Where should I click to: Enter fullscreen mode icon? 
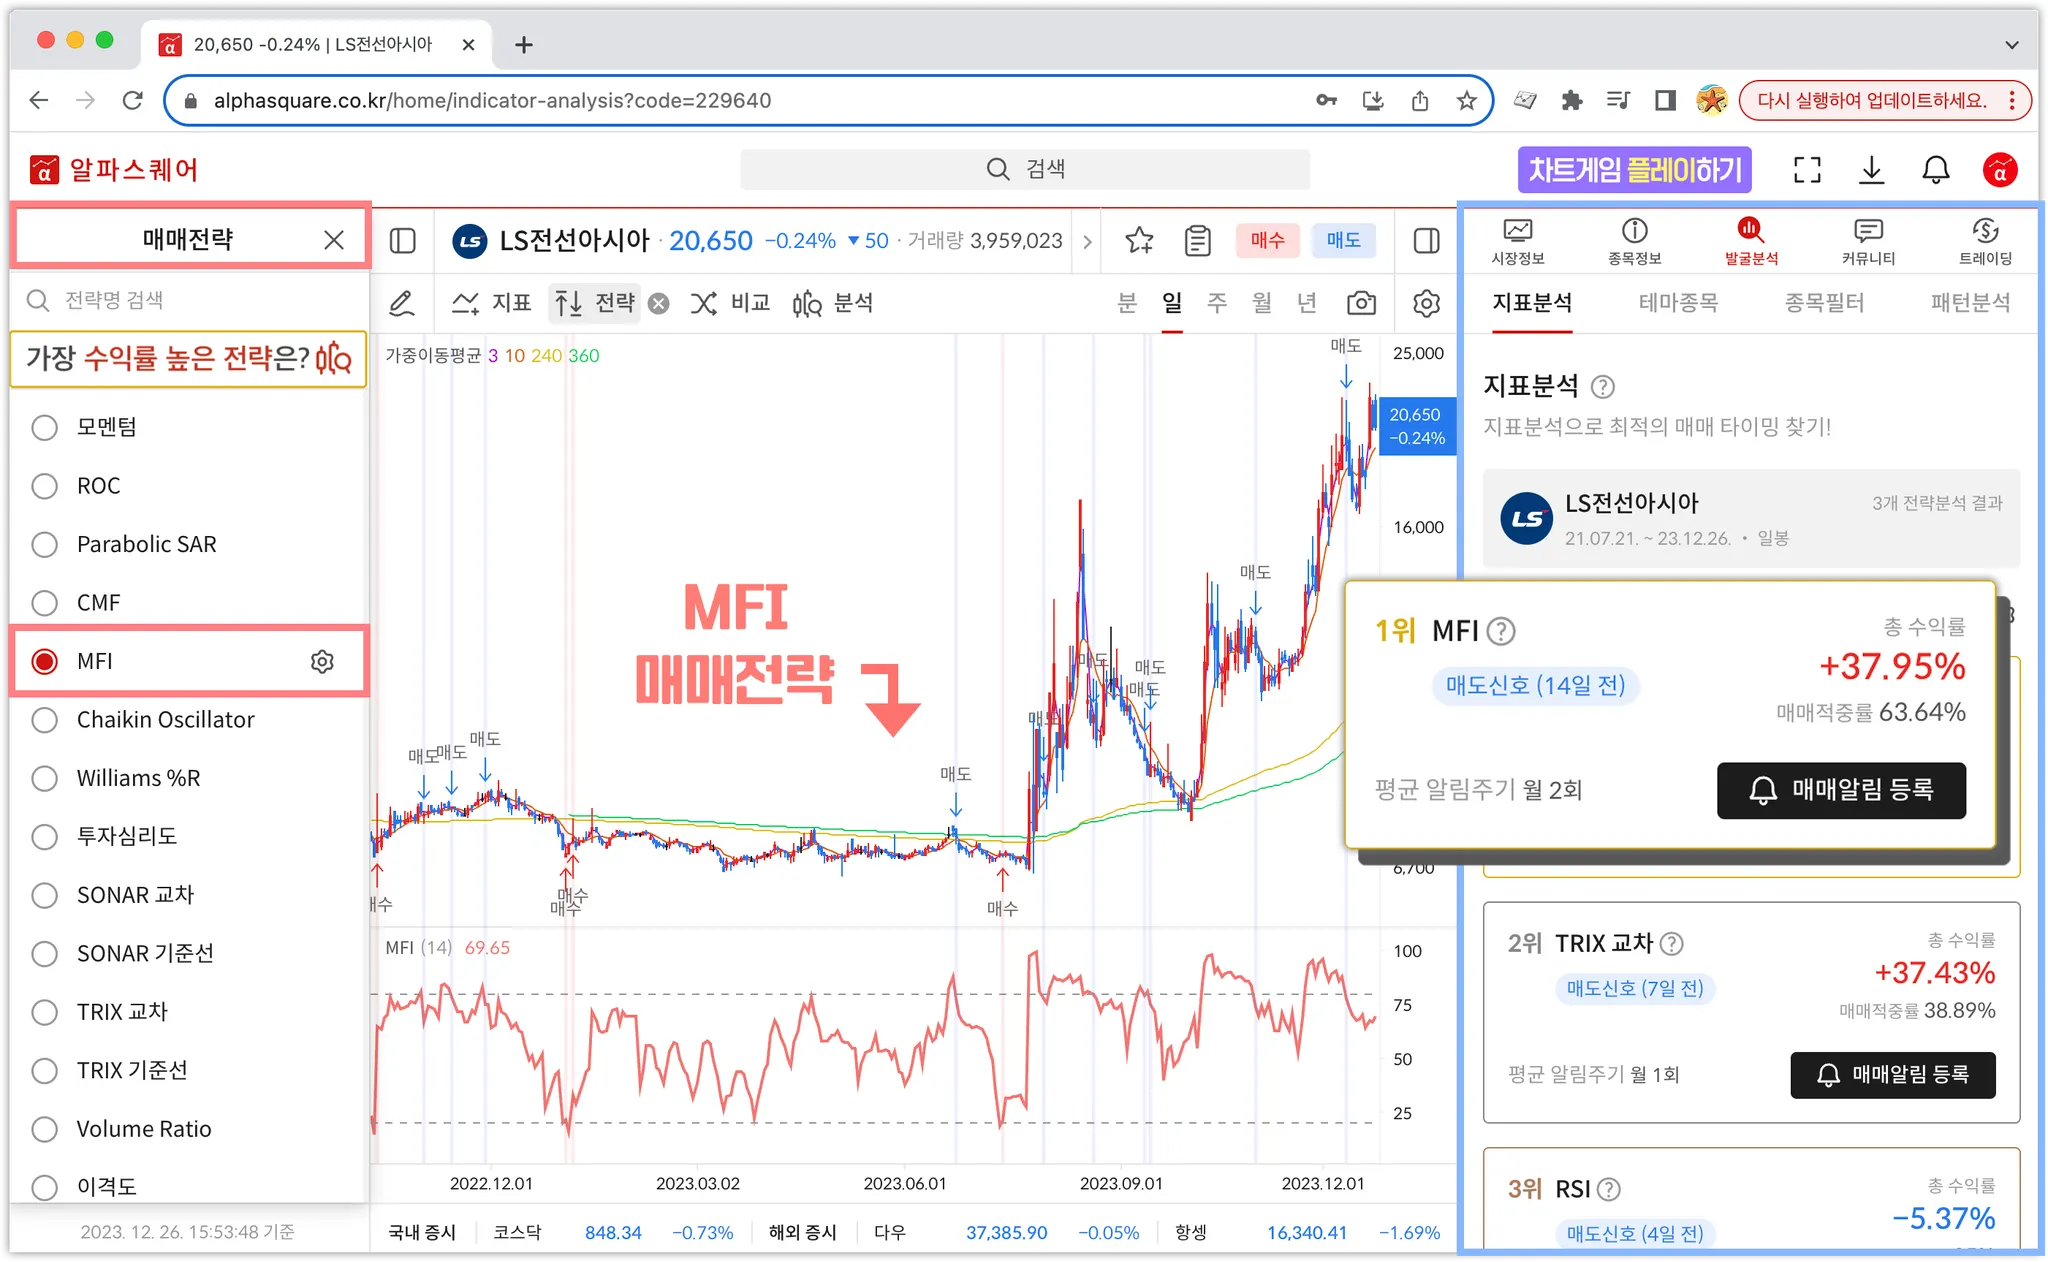click(1807, 170)
